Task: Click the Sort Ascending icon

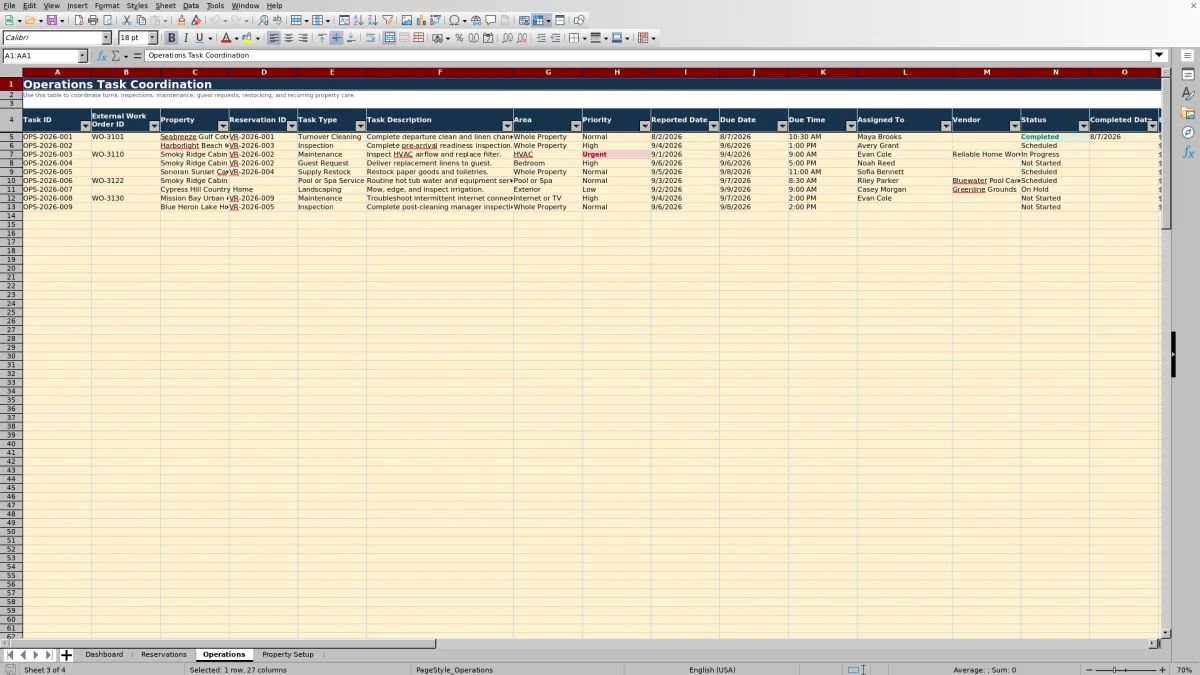Action: coord(358,20)
